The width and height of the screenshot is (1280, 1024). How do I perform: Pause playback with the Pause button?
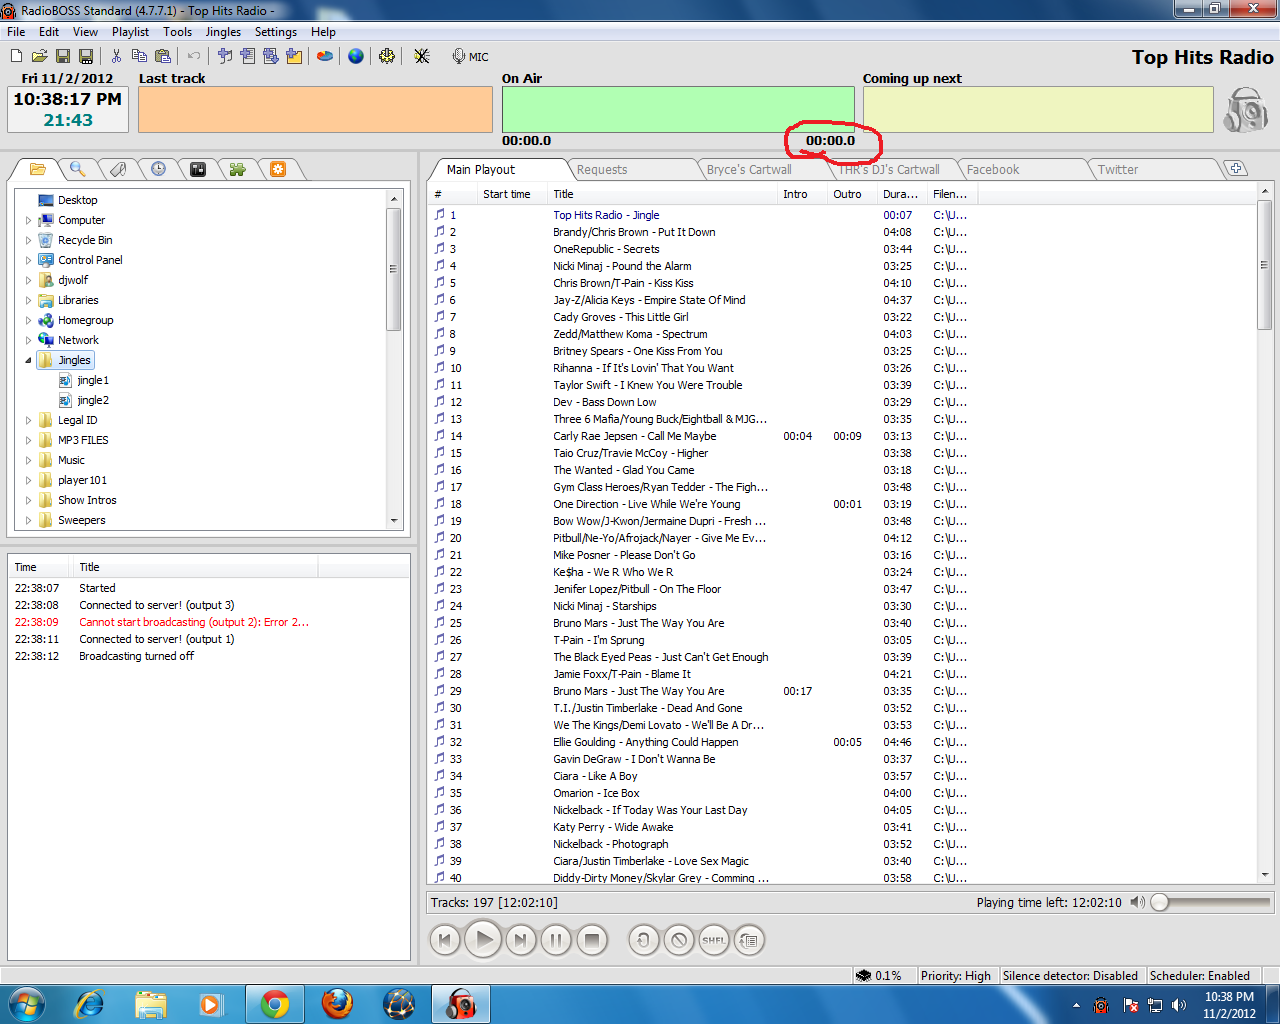tap(556, 940)
